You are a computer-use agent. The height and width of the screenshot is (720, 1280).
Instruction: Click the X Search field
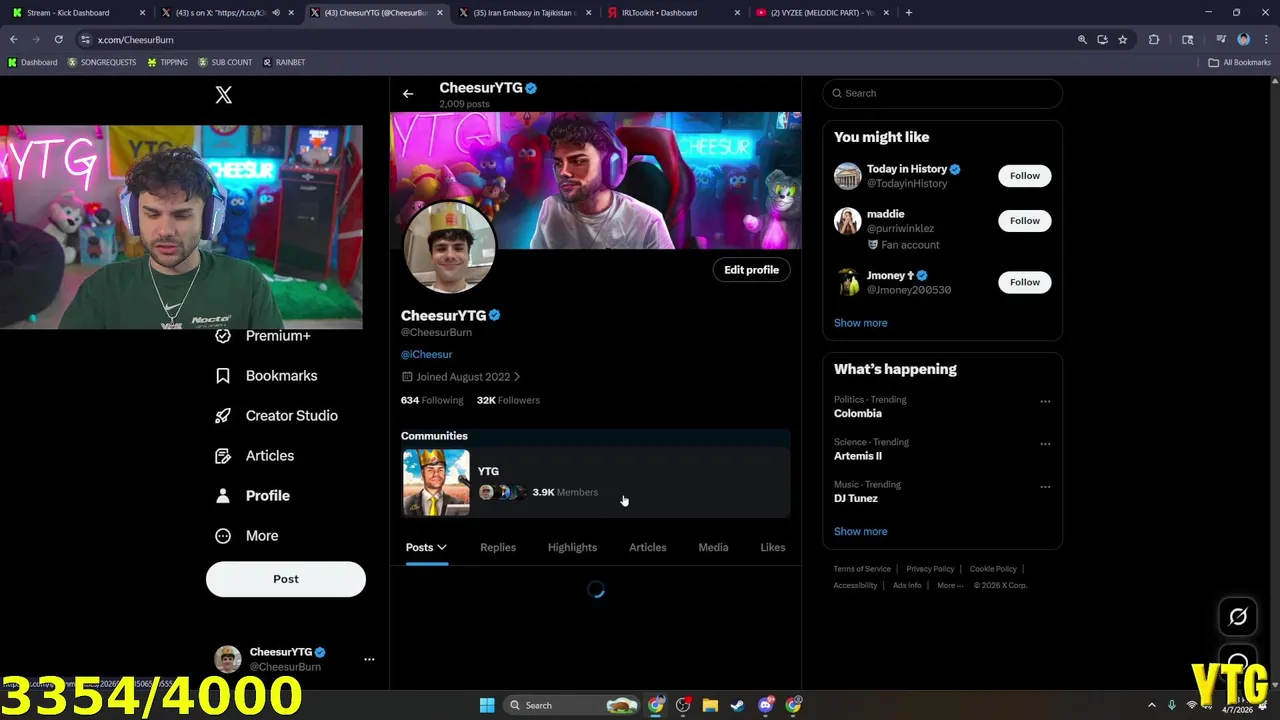[943, 94]
